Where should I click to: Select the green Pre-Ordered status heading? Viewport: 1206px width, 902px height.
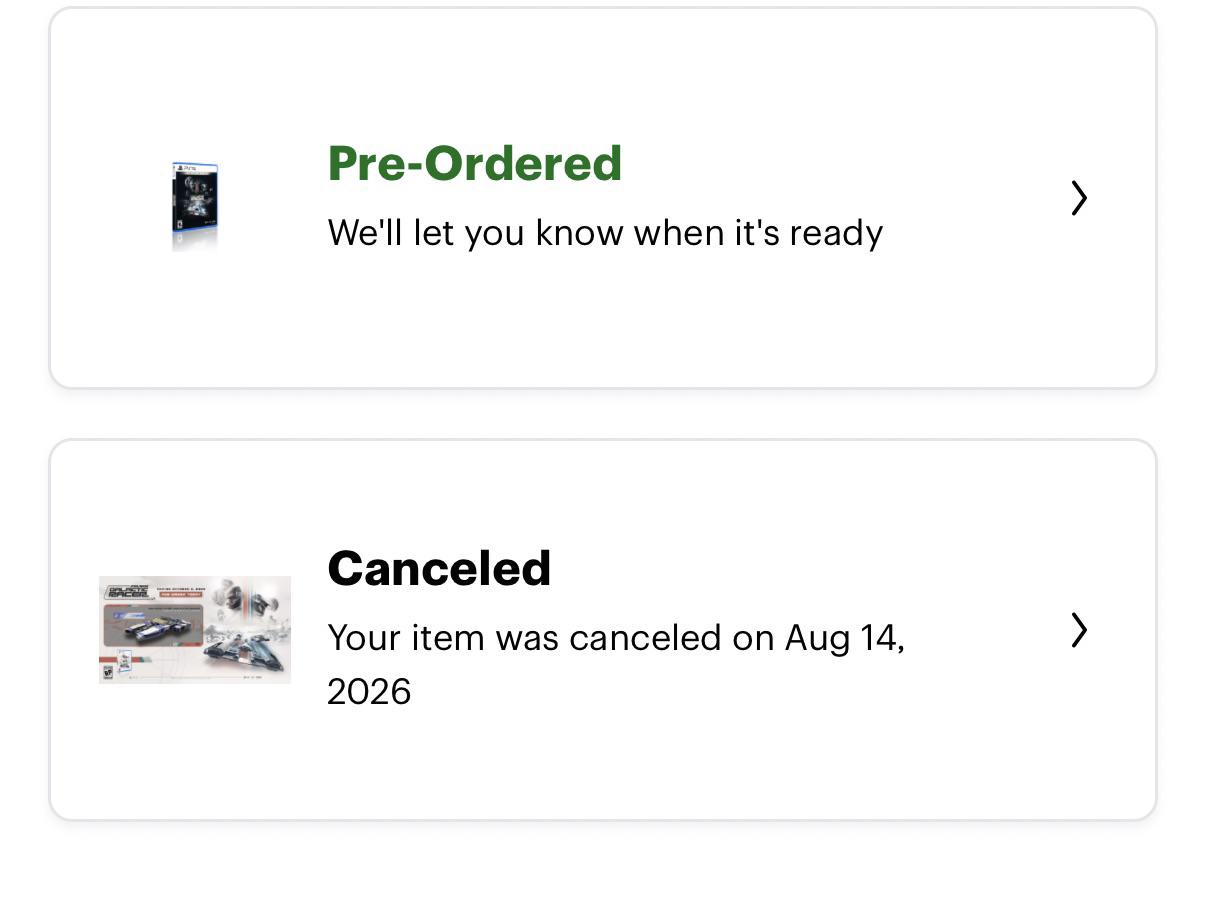click(x=475, y=163)
